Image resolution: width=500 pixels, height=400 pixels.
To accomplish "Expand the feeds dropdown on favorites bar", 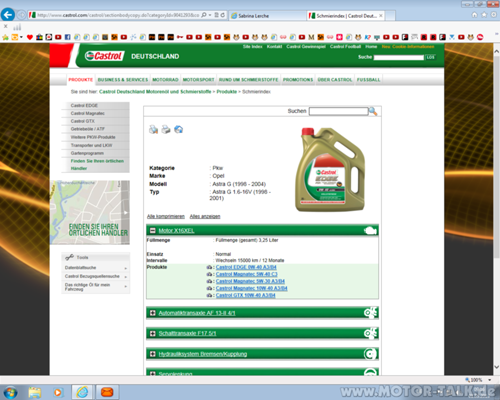I will pos(21,37).
